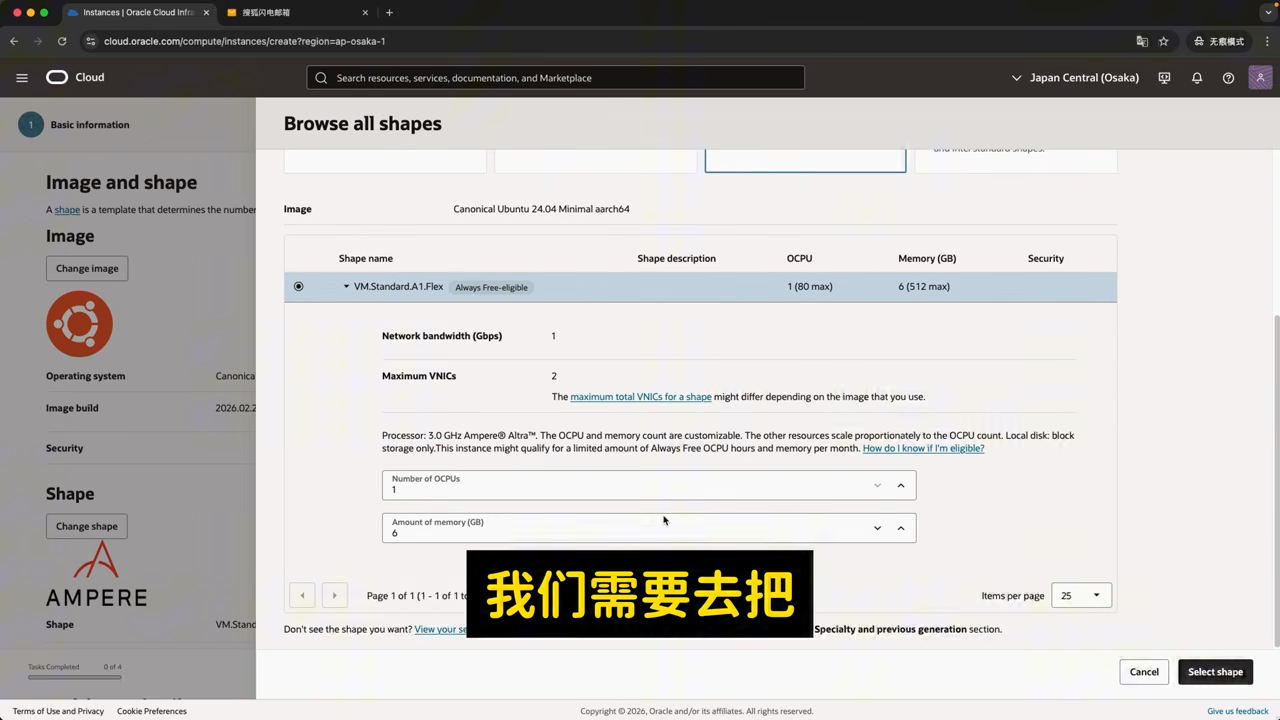Reload the page with browser refresh

tap(62, 41)
